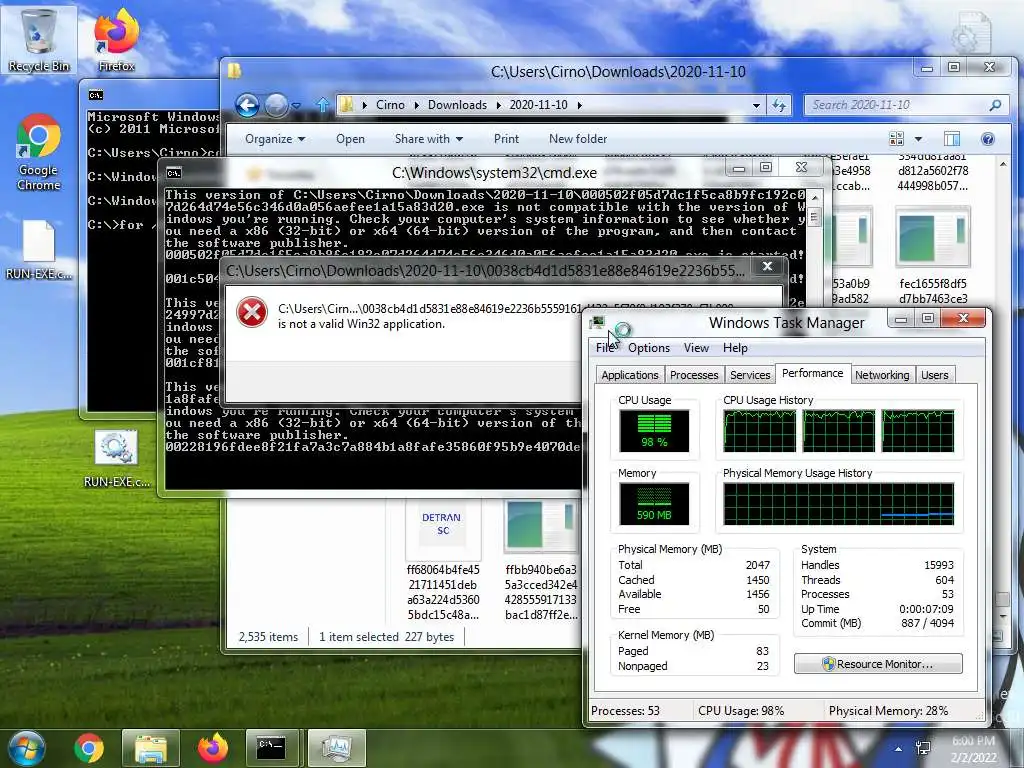
Task: Select the blank RUN-EXE file icon on desktop
Action: click(x=39, y=250)
